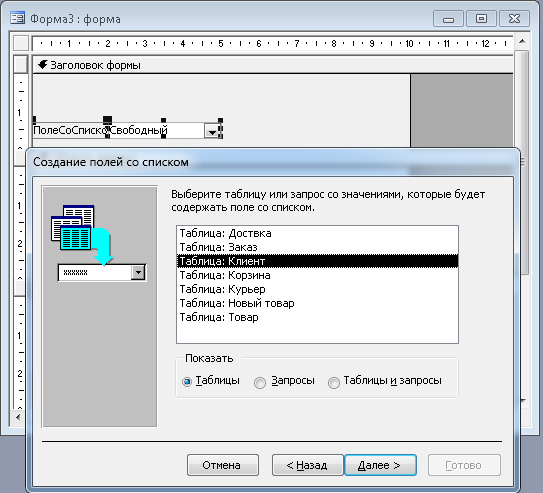
Task: Click the dropdown arrow in the wizard preview image
Action: (x=138, y=272)
